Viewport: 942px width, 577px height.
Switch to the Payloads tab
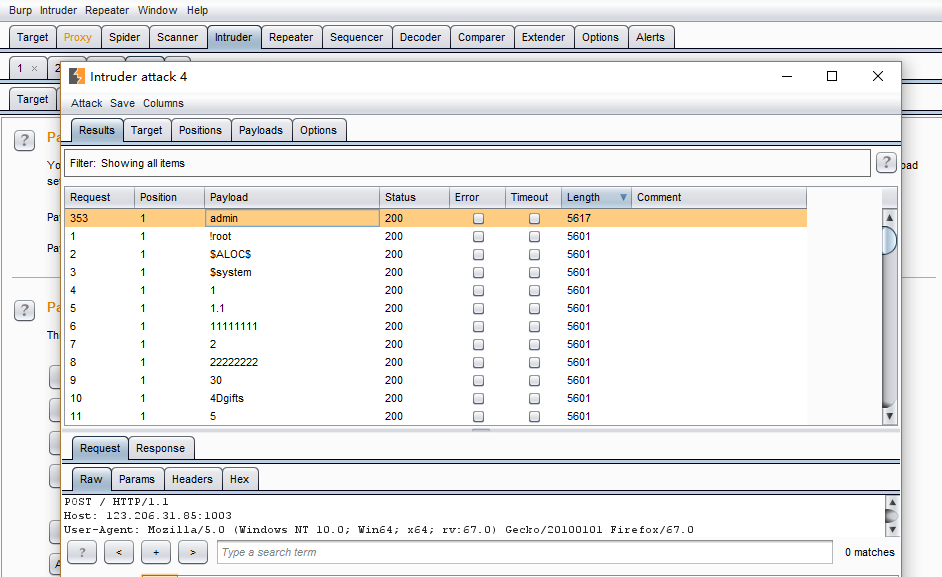pos(261,130)
